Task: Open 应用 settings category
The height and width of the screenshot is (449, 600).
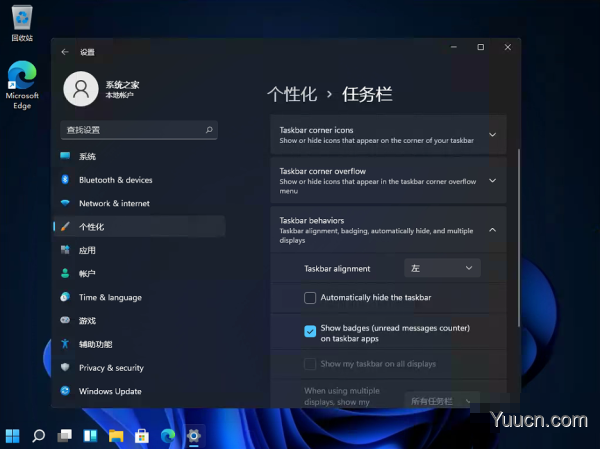Action: pos(139,250)
